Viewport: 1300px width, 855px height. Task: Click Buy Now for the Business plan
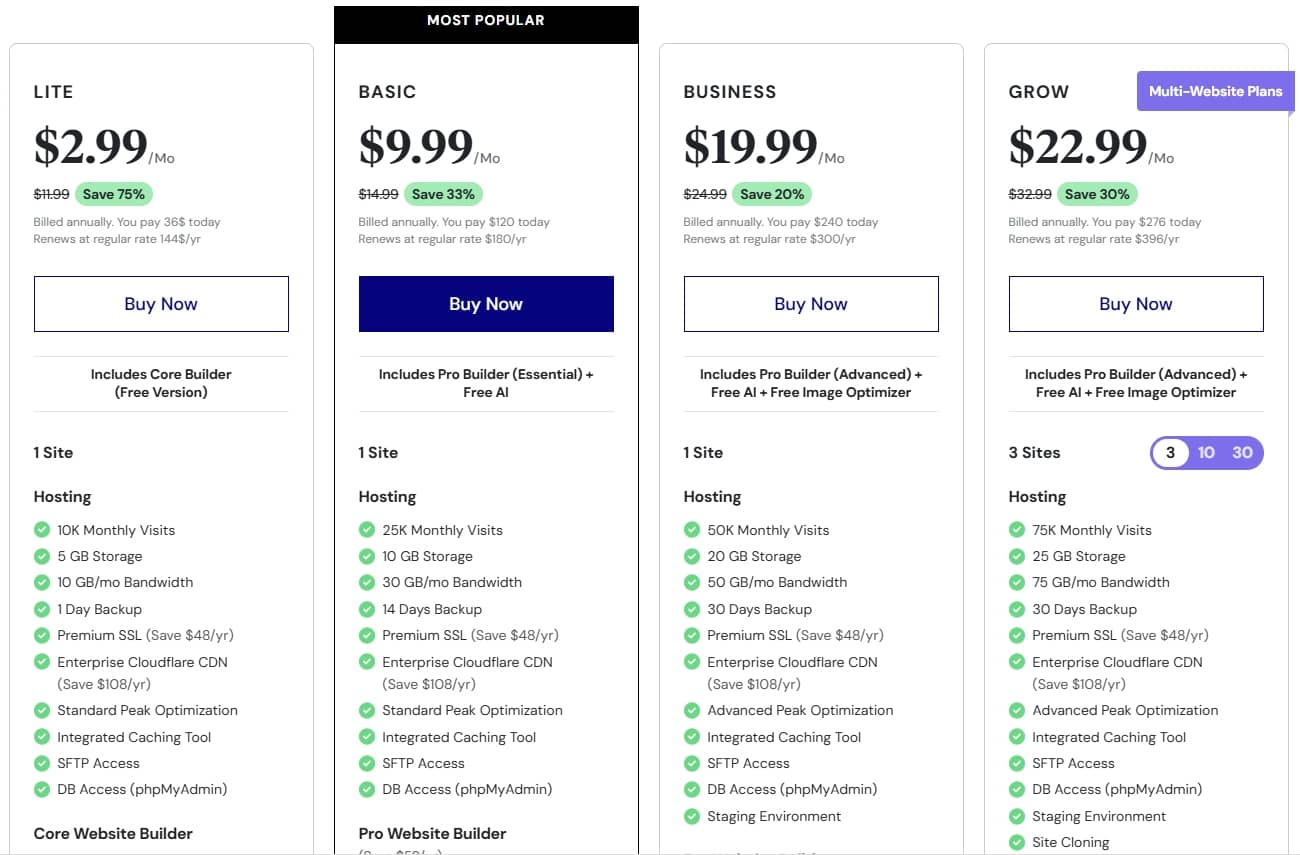[811, 304]
